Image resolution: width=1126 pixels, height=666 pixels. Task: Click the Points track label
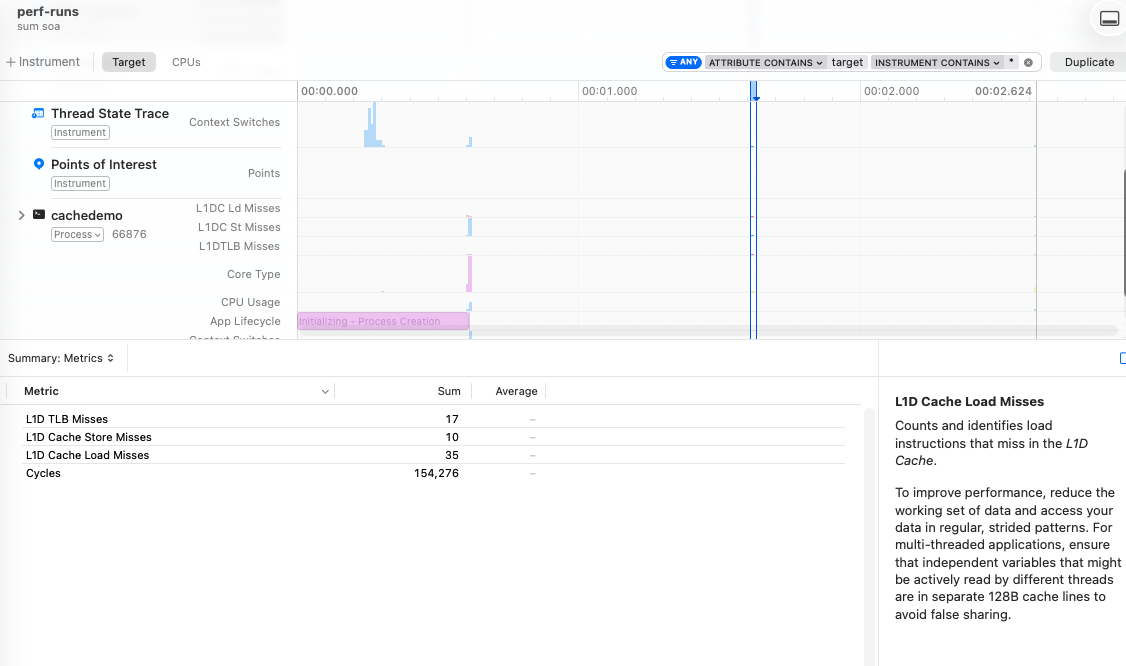click(x=264, y=173)
